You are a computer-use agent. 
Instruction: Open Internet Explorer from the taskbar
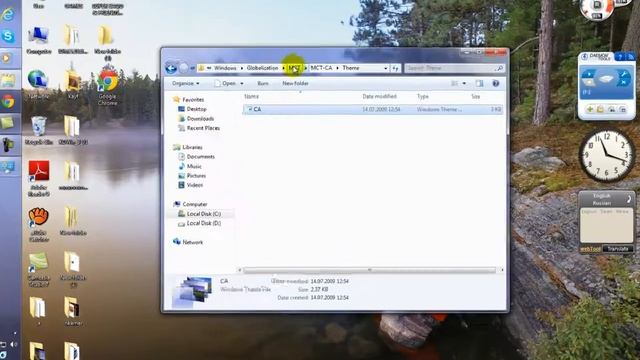pos(7,15)
